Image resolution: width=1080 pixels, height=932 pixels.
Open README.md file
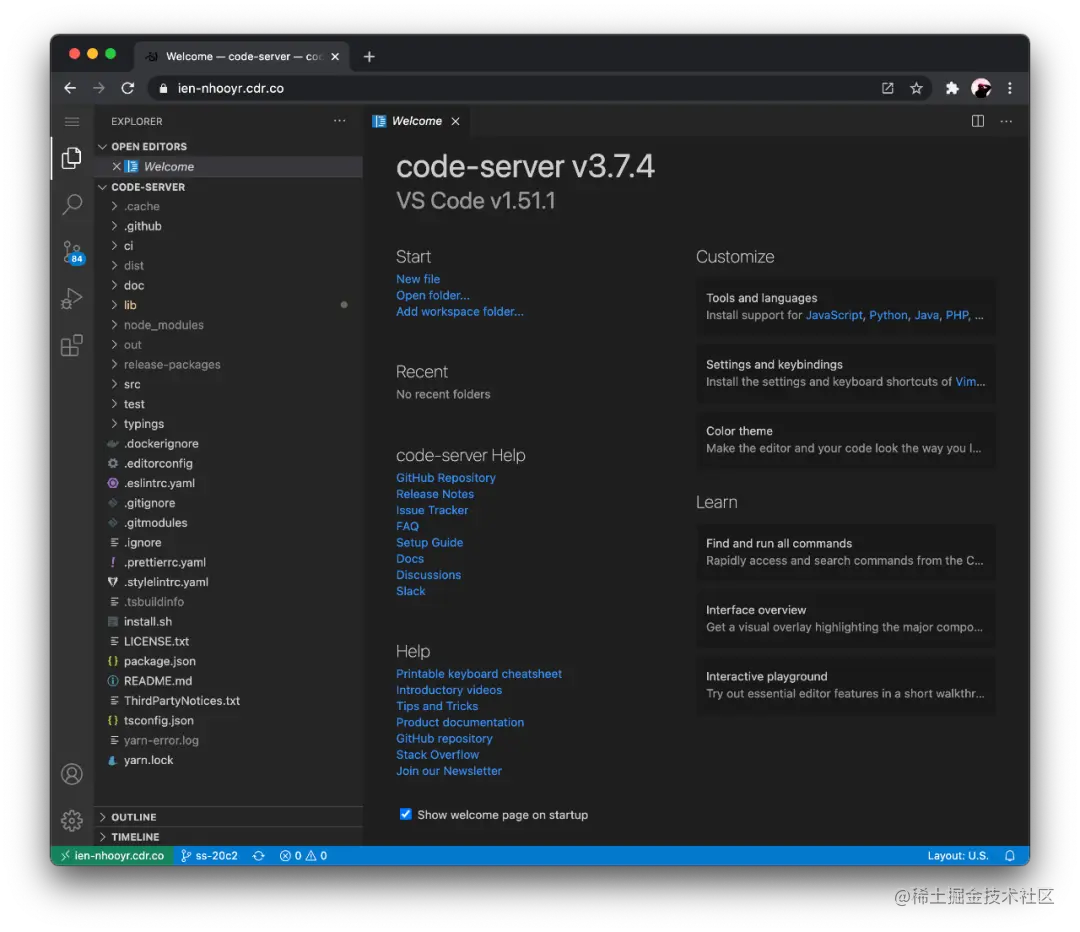point(227,681)
